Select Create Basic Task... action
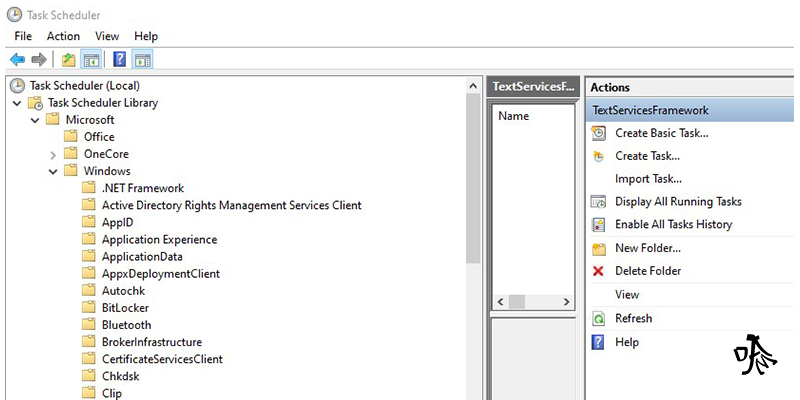The image size is (800, 400). click(x=662, y=134)
